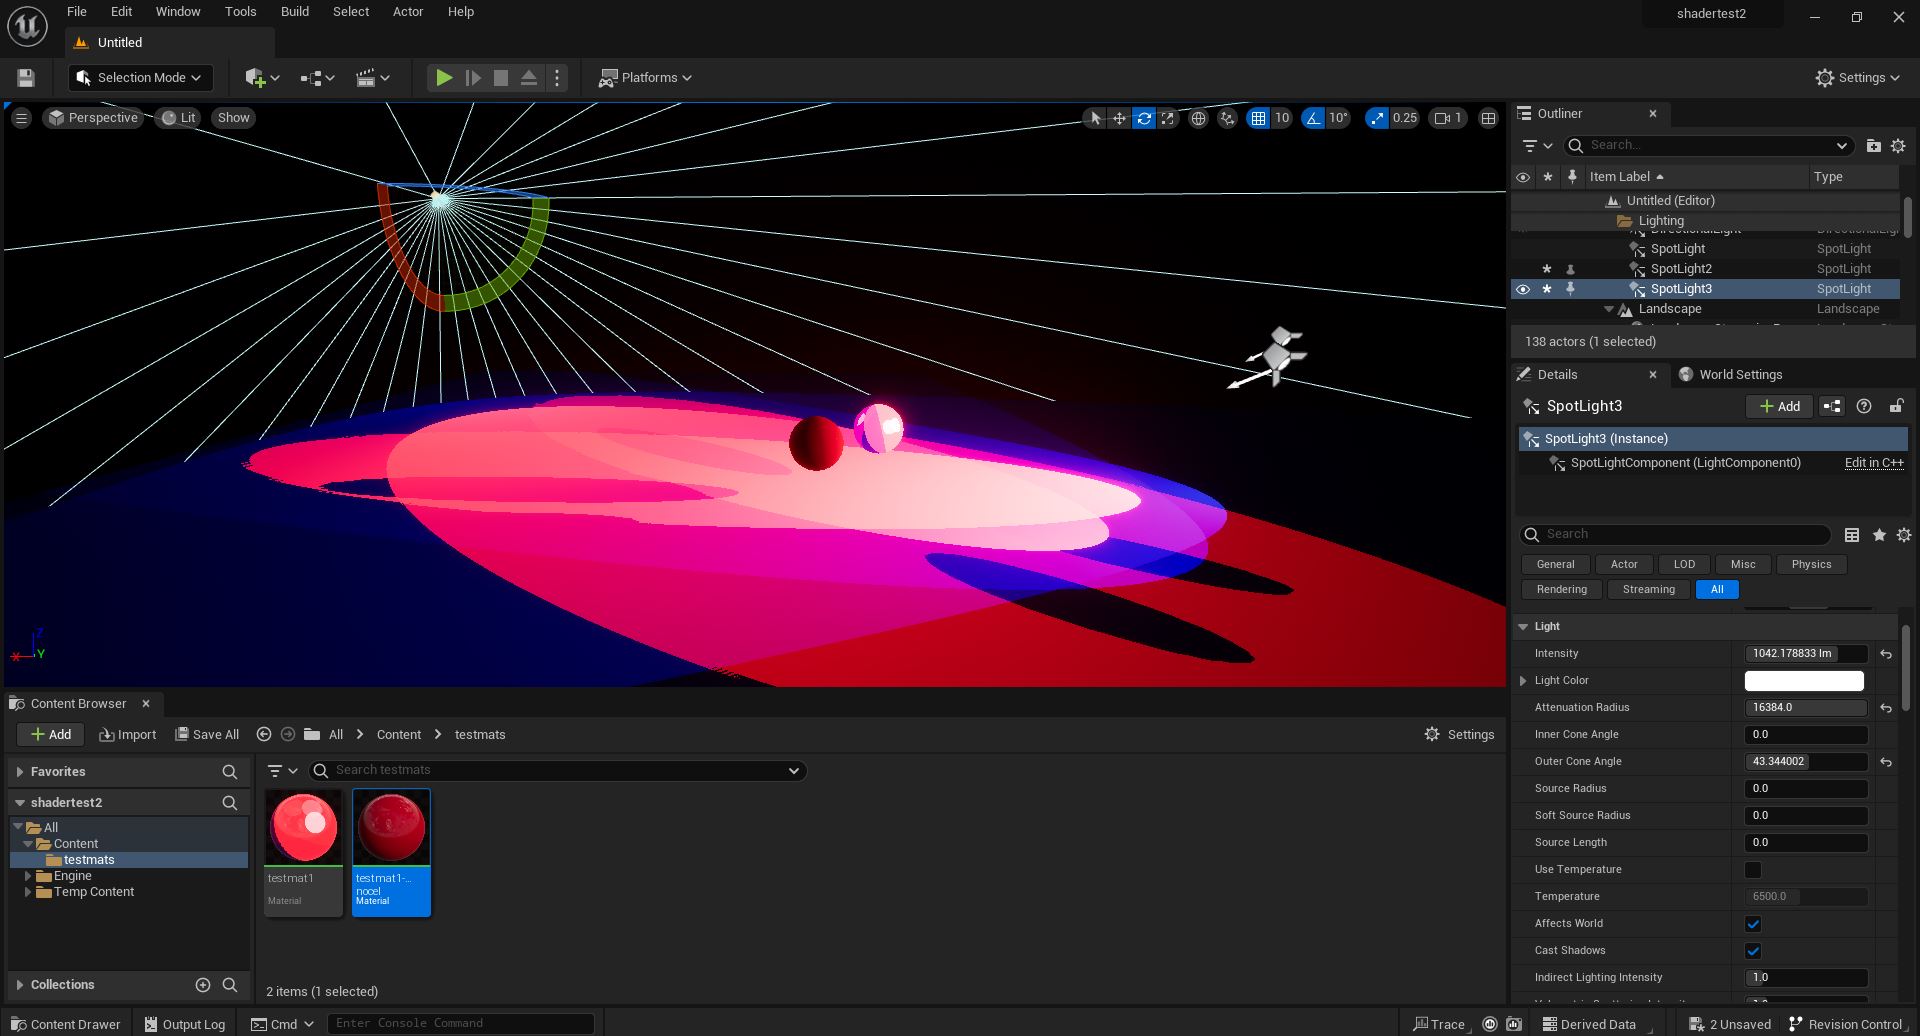1920x1036 pixels.
Task: Expand the Engine folder in the source tree
Action: click(28, 876)
